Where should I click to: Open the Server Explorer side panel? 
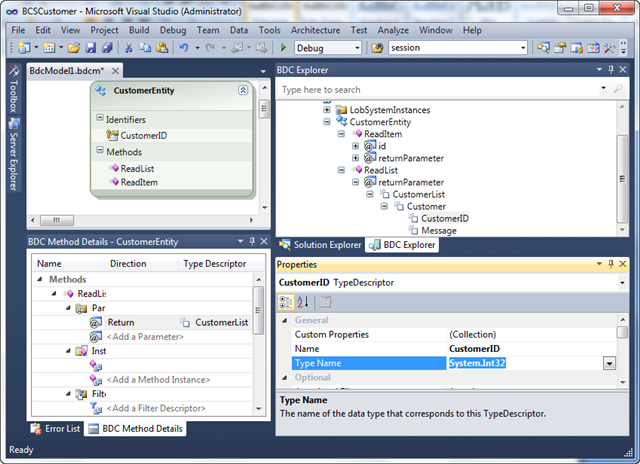pyautogui.click(x=13, y=155)
